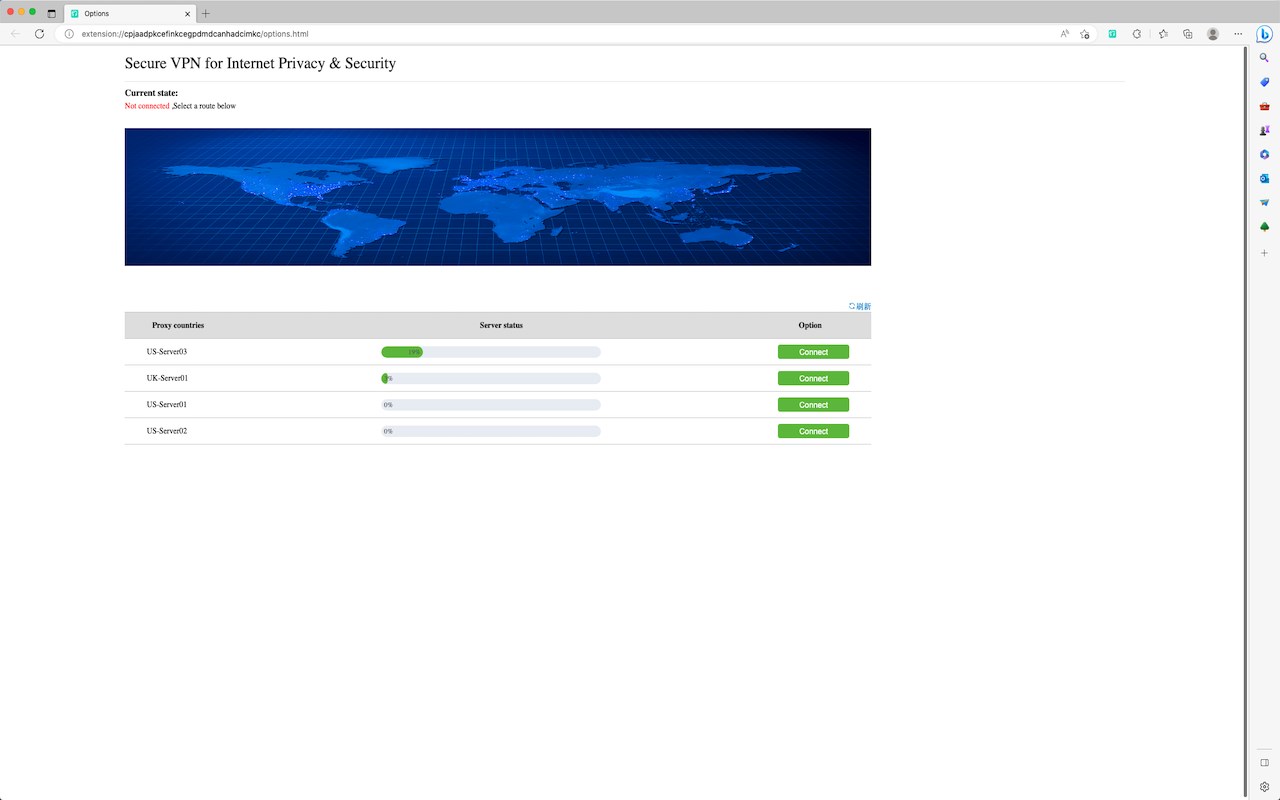The image size is (1280, 800).
Task: Click the US-Server01 0% progress bar
Action: point(491,405)
